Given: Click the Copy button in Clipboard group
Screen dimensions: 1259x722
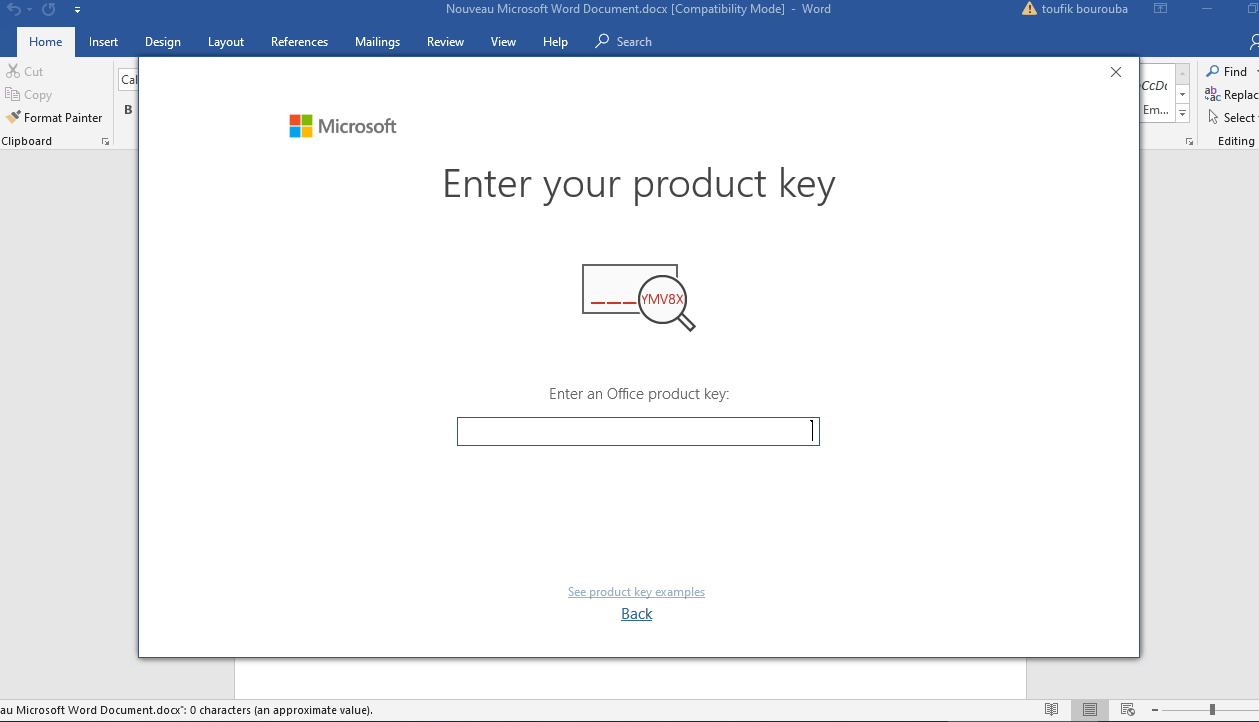Looking at the screenshot, I should 29,95.
